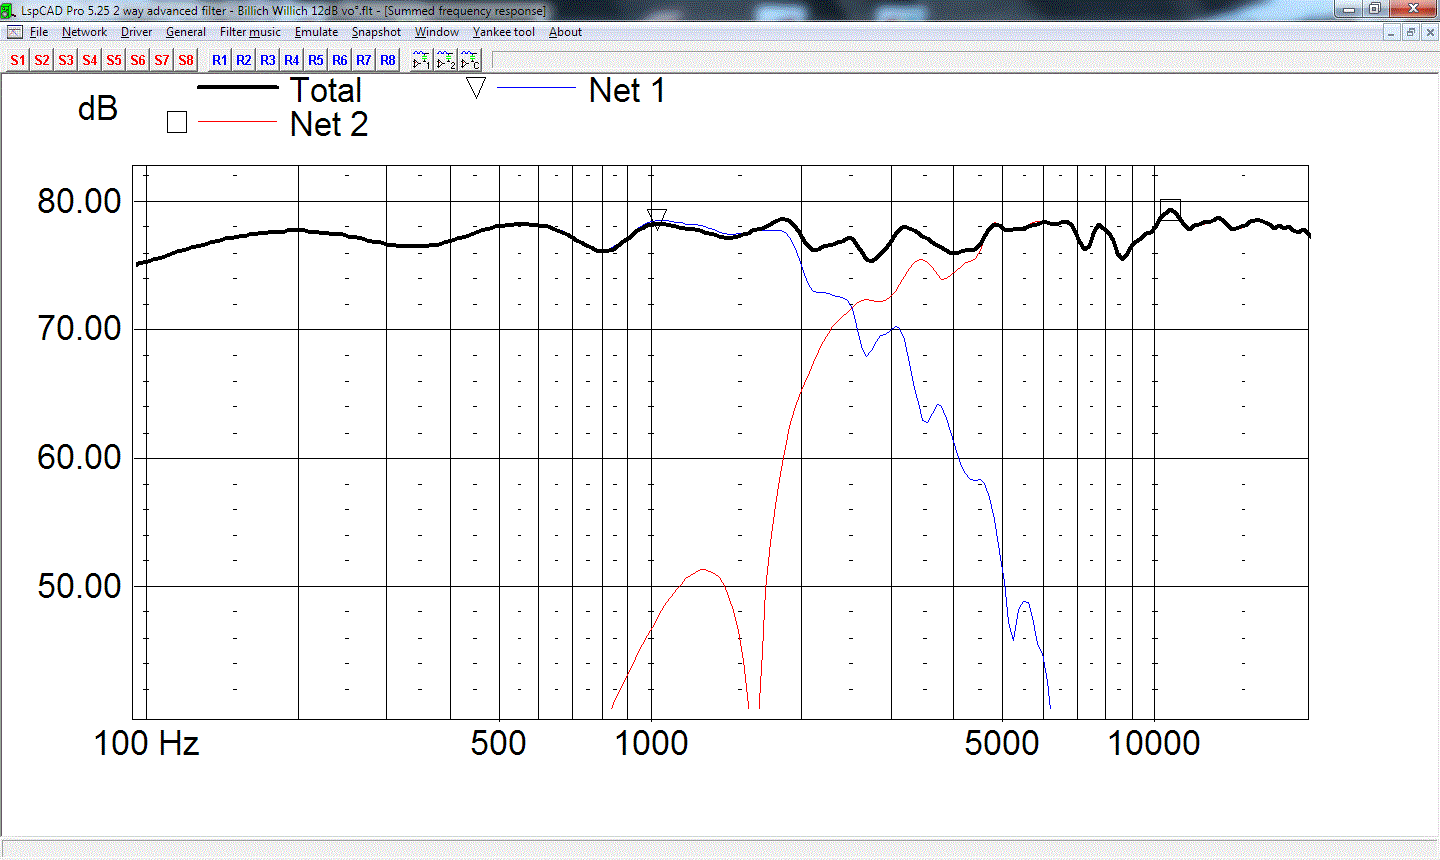Click the square marker on the response curve

click(1170, 210)
